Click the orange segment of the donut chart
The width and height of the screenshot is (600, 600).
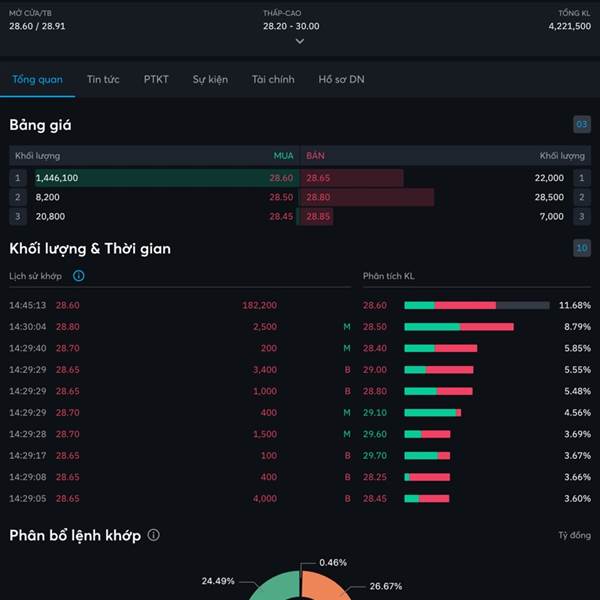click(323, 585)
